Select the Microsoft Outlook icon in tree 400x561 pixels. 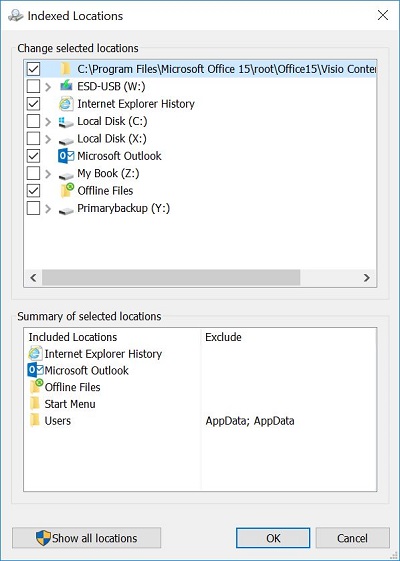click(66, 156)
